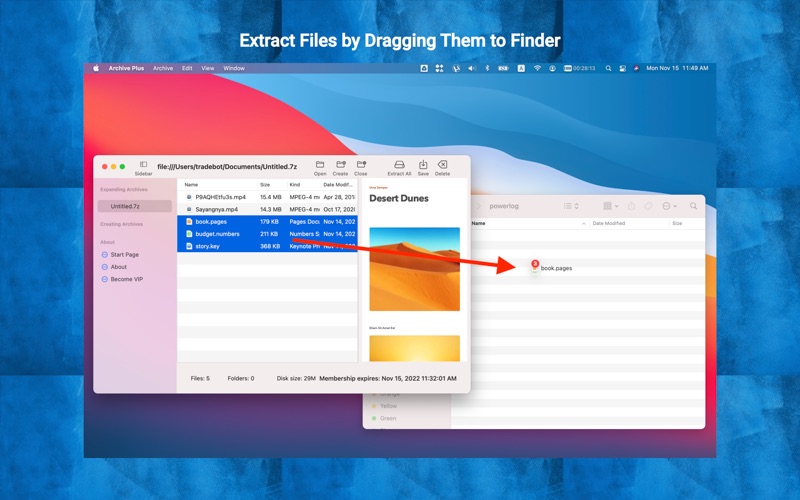Image resolution: width=800 pixels, height=500 pixels.
Task: Click the Spotlight search icon in menu bar
Action: [608, 68]
